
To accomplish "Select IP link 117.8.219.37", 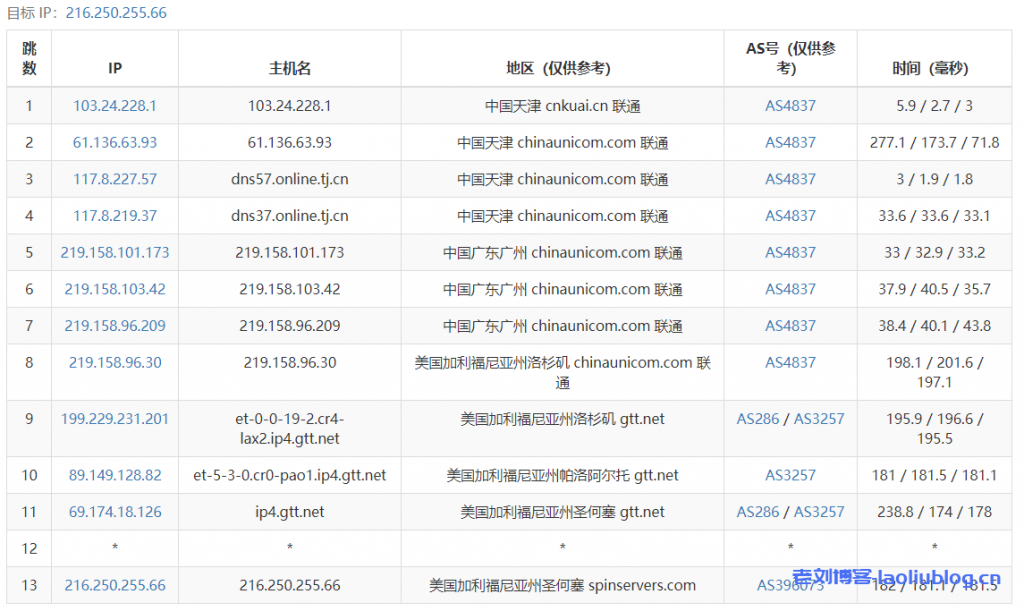I will click(115, 216).
